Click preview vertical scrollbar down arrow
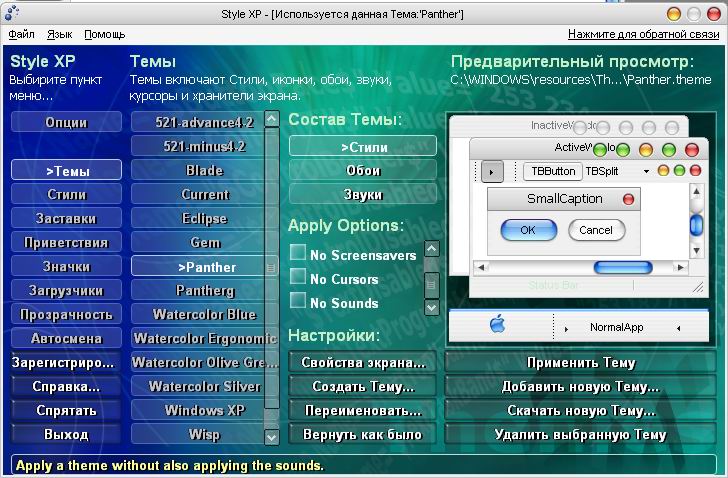 pos(696,251)
